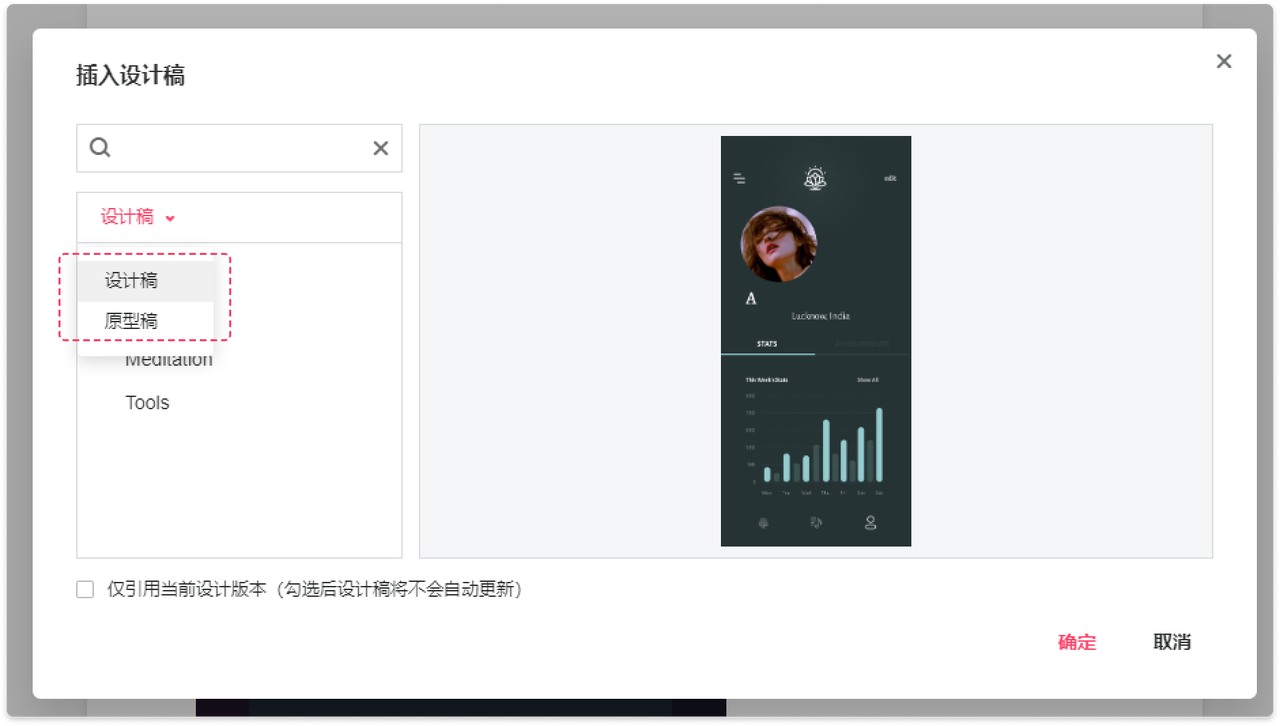Click the hamburger menu icon in the preview
The height and width of the screenshot is (726, 1280).
(x=739, y=179)
